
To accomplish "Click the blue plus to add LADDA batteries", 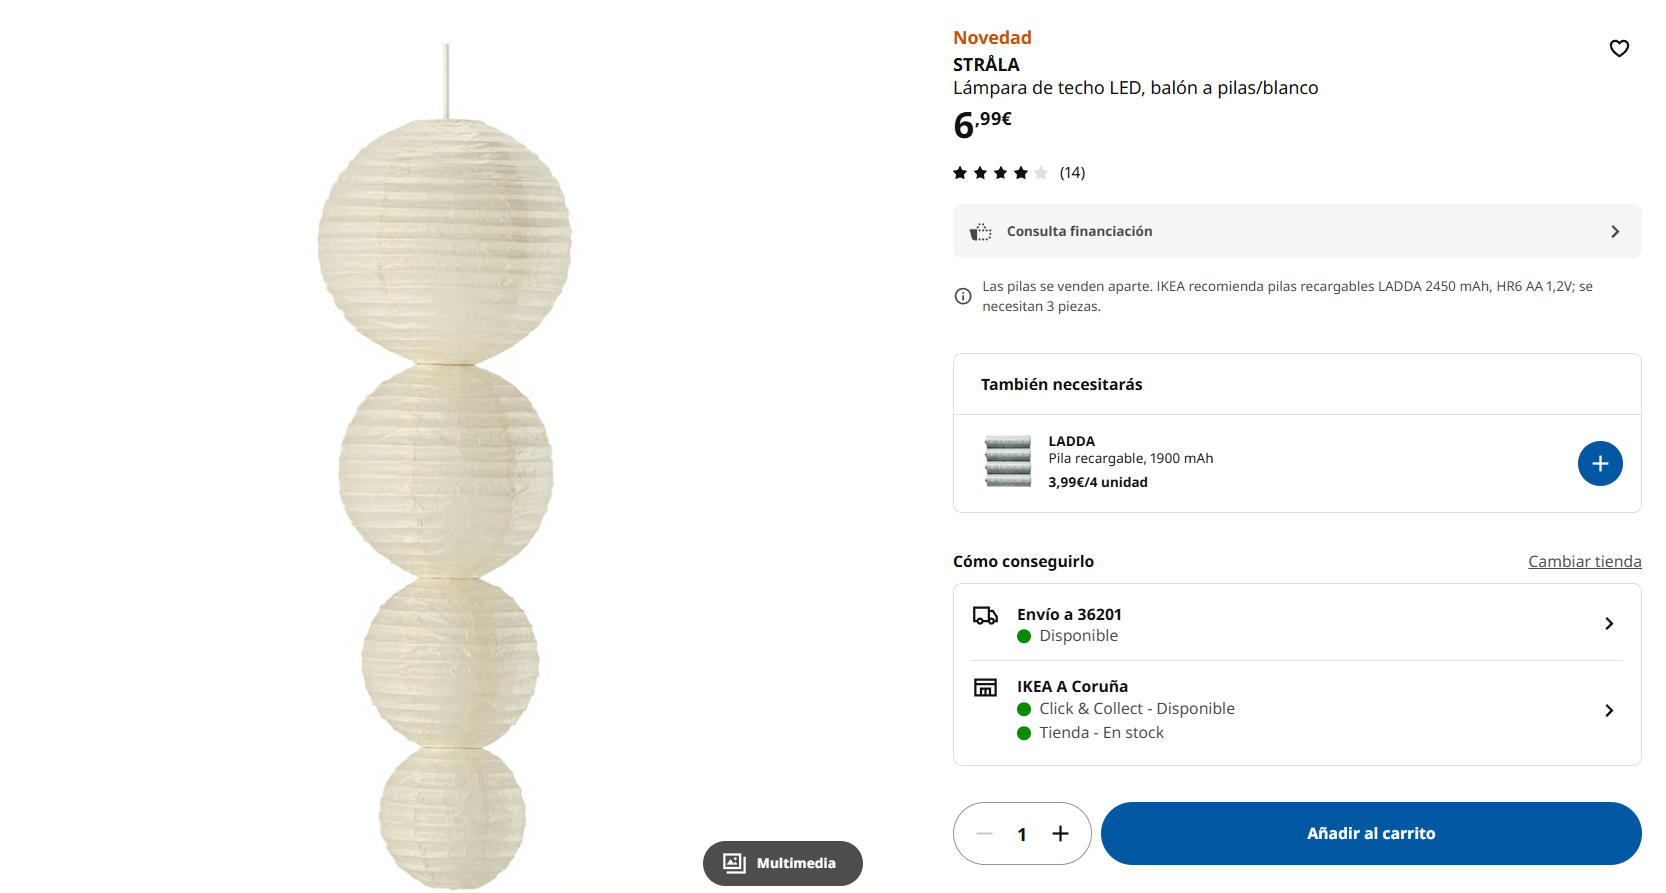I will click(1600, 464).
